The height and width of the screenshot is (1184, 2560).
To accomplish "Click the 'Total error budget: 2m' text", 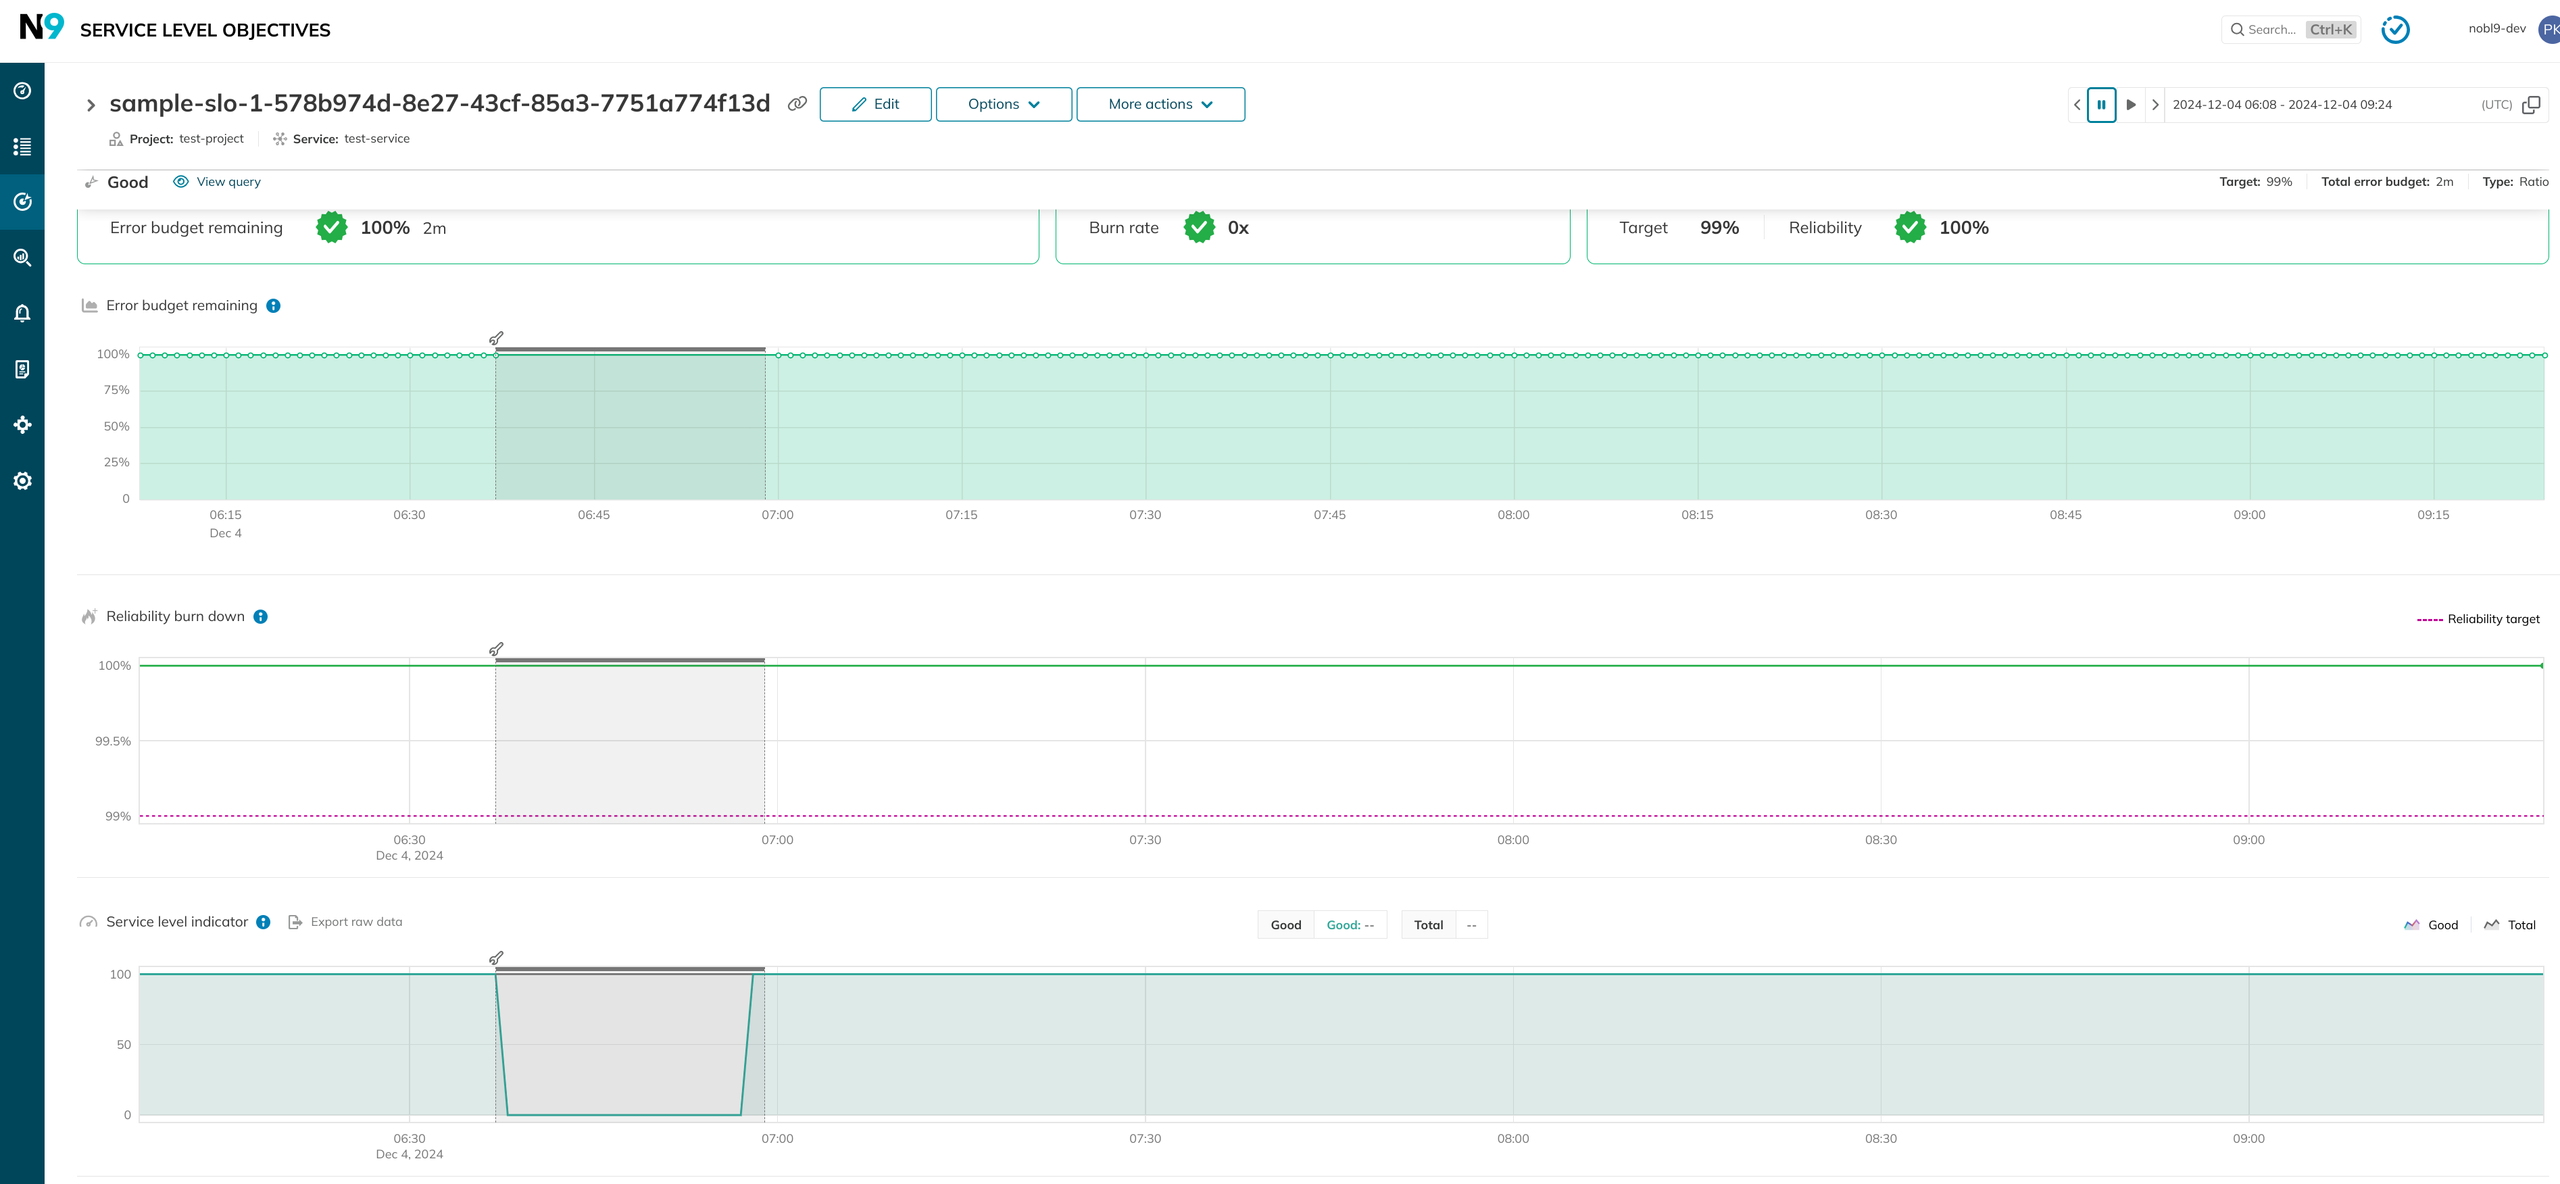I will (x=2387, y=182).
